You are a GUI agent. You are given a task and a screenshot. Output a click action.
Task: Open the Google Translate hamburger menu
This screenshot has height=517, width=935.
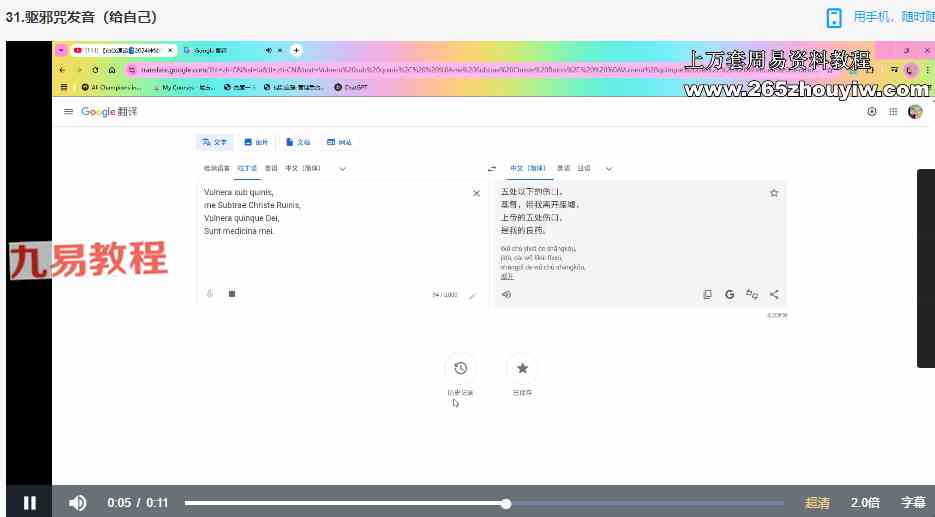[68, 112]
